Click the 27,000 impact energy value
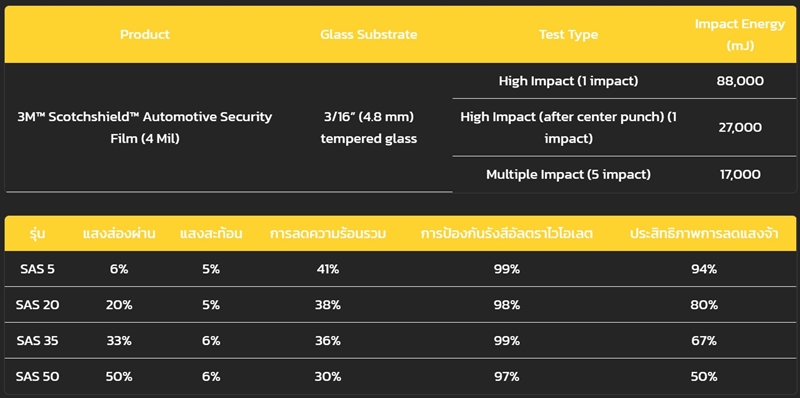The width and height of the screenshot is (800, 398). [740, 128]
